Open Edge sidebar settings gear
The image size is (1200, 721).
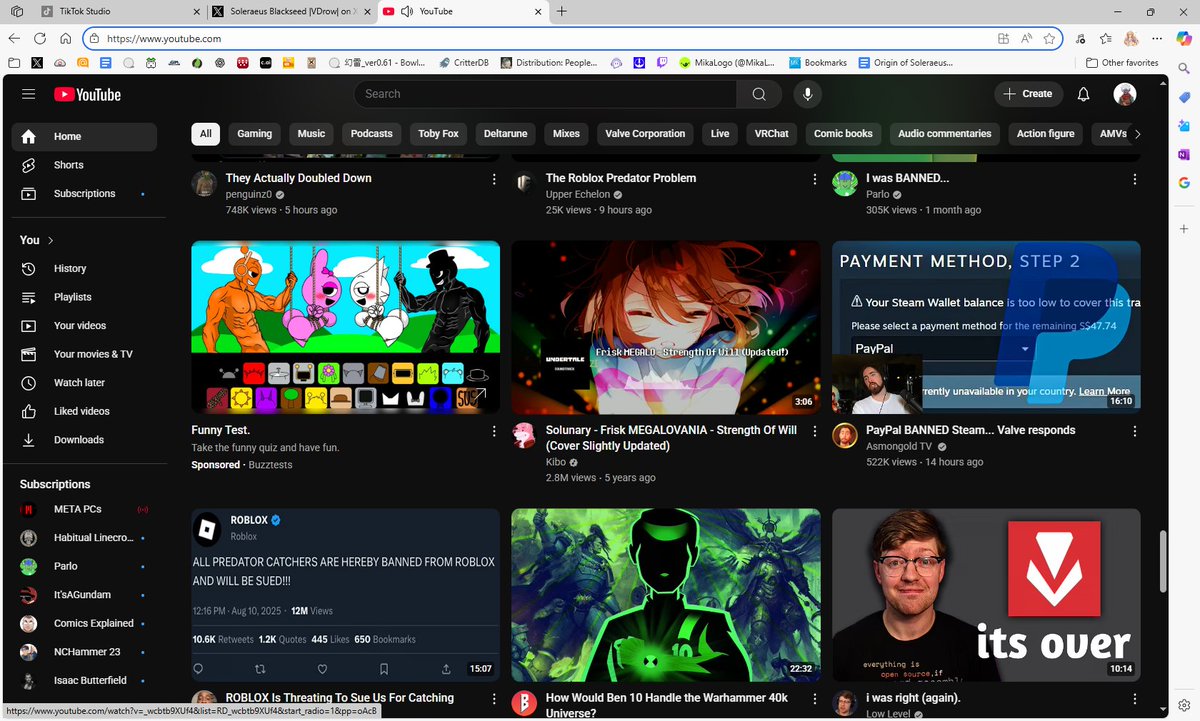click(1184, 705)
